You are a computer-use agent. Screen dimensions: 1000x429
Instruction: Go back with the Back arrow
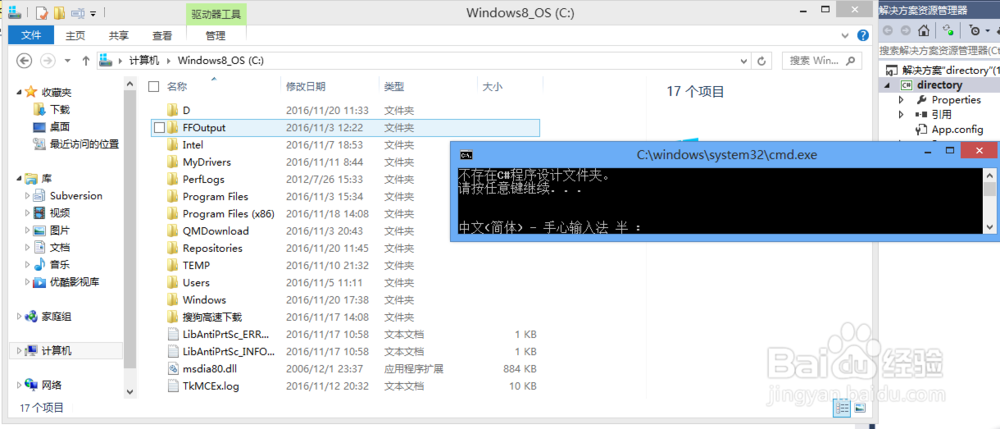(24, 61)
